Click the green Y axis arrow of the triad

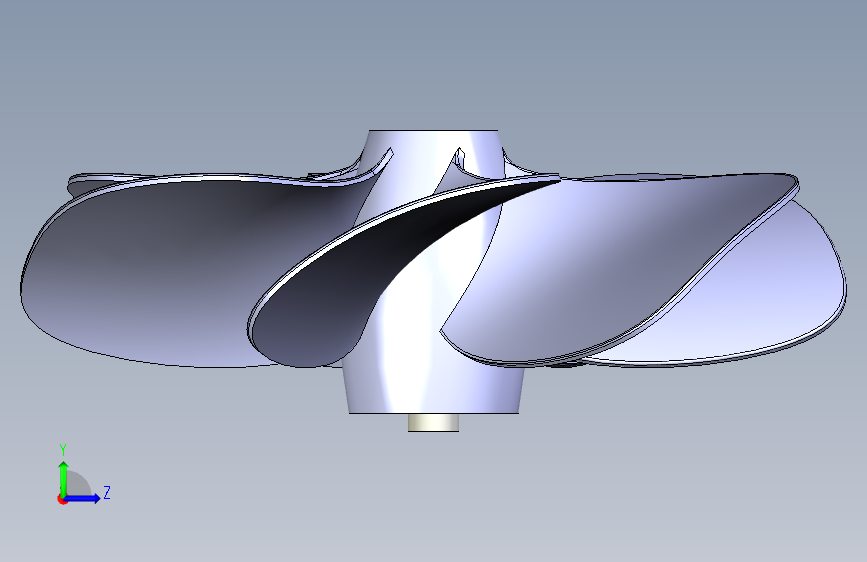pos(64,479)
